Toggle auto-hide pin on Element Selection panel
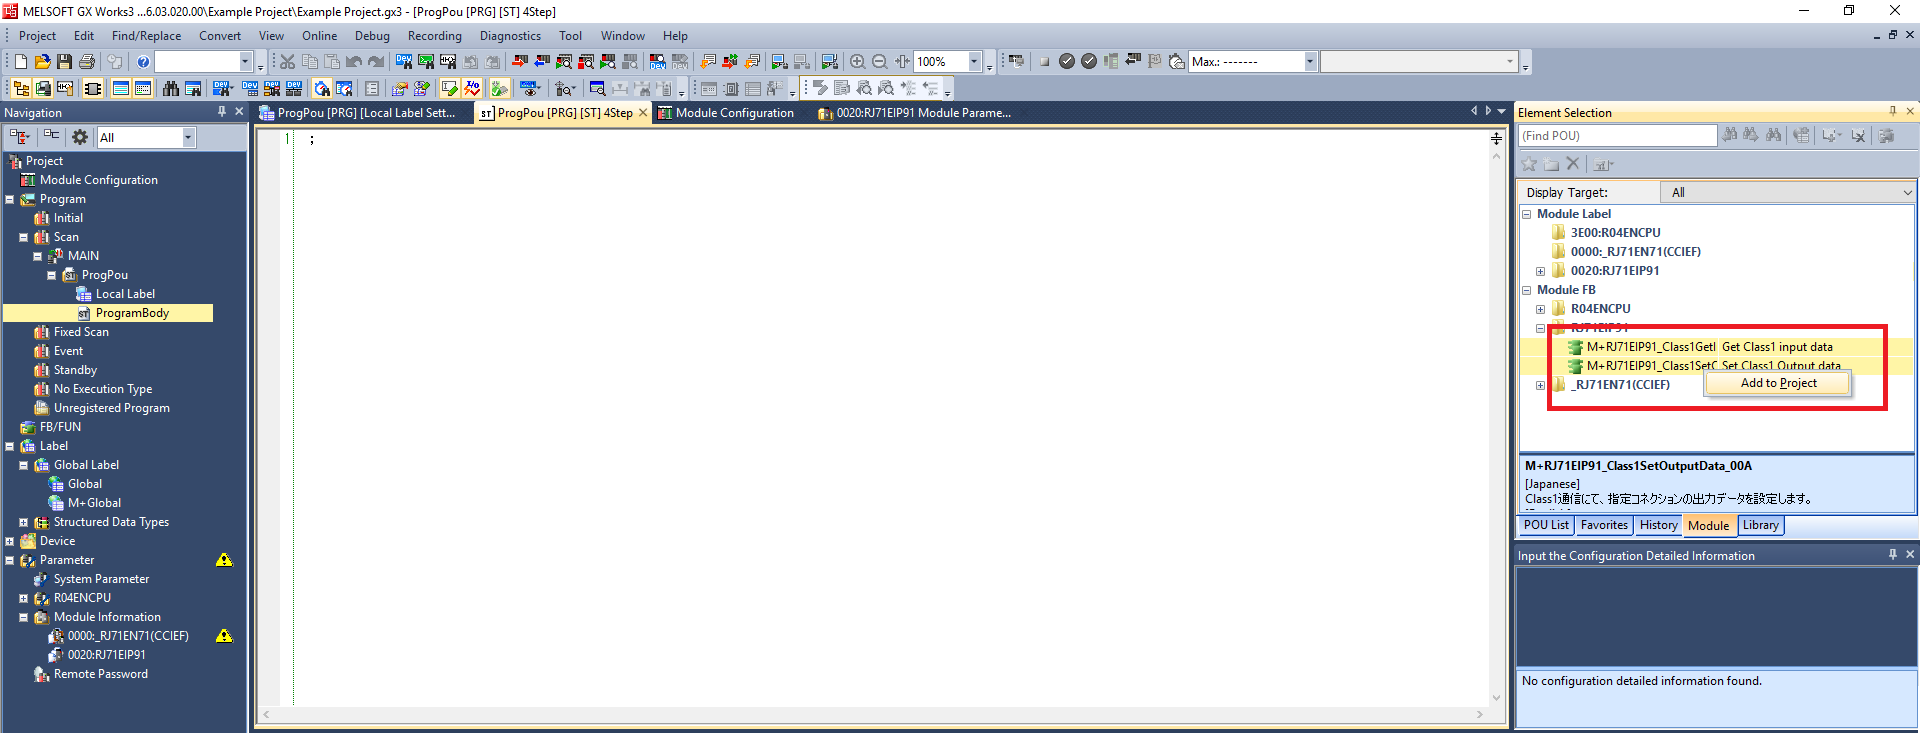1920x733 pixels. (1892, 112)
